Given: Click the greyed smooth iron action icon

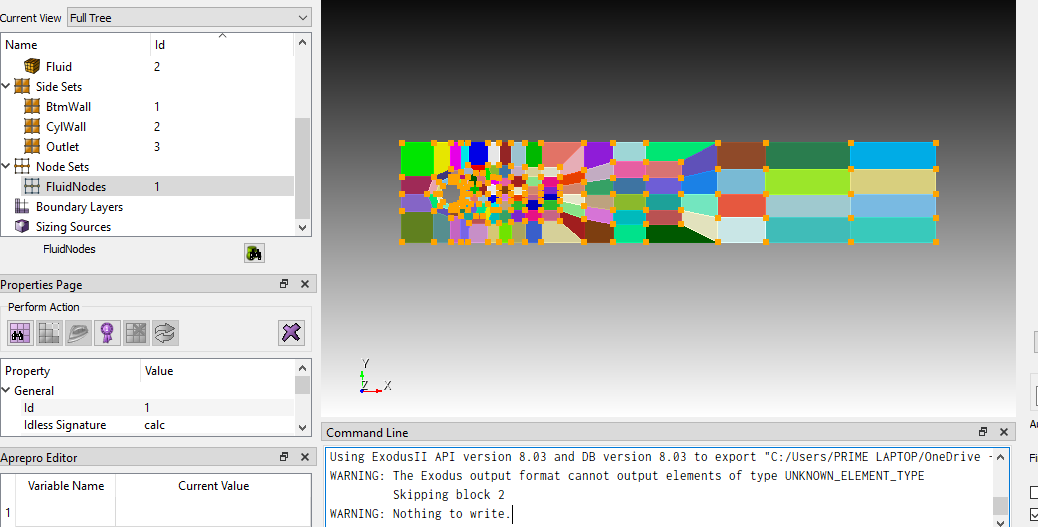Looking at the screenshot, I should point(78,332).
